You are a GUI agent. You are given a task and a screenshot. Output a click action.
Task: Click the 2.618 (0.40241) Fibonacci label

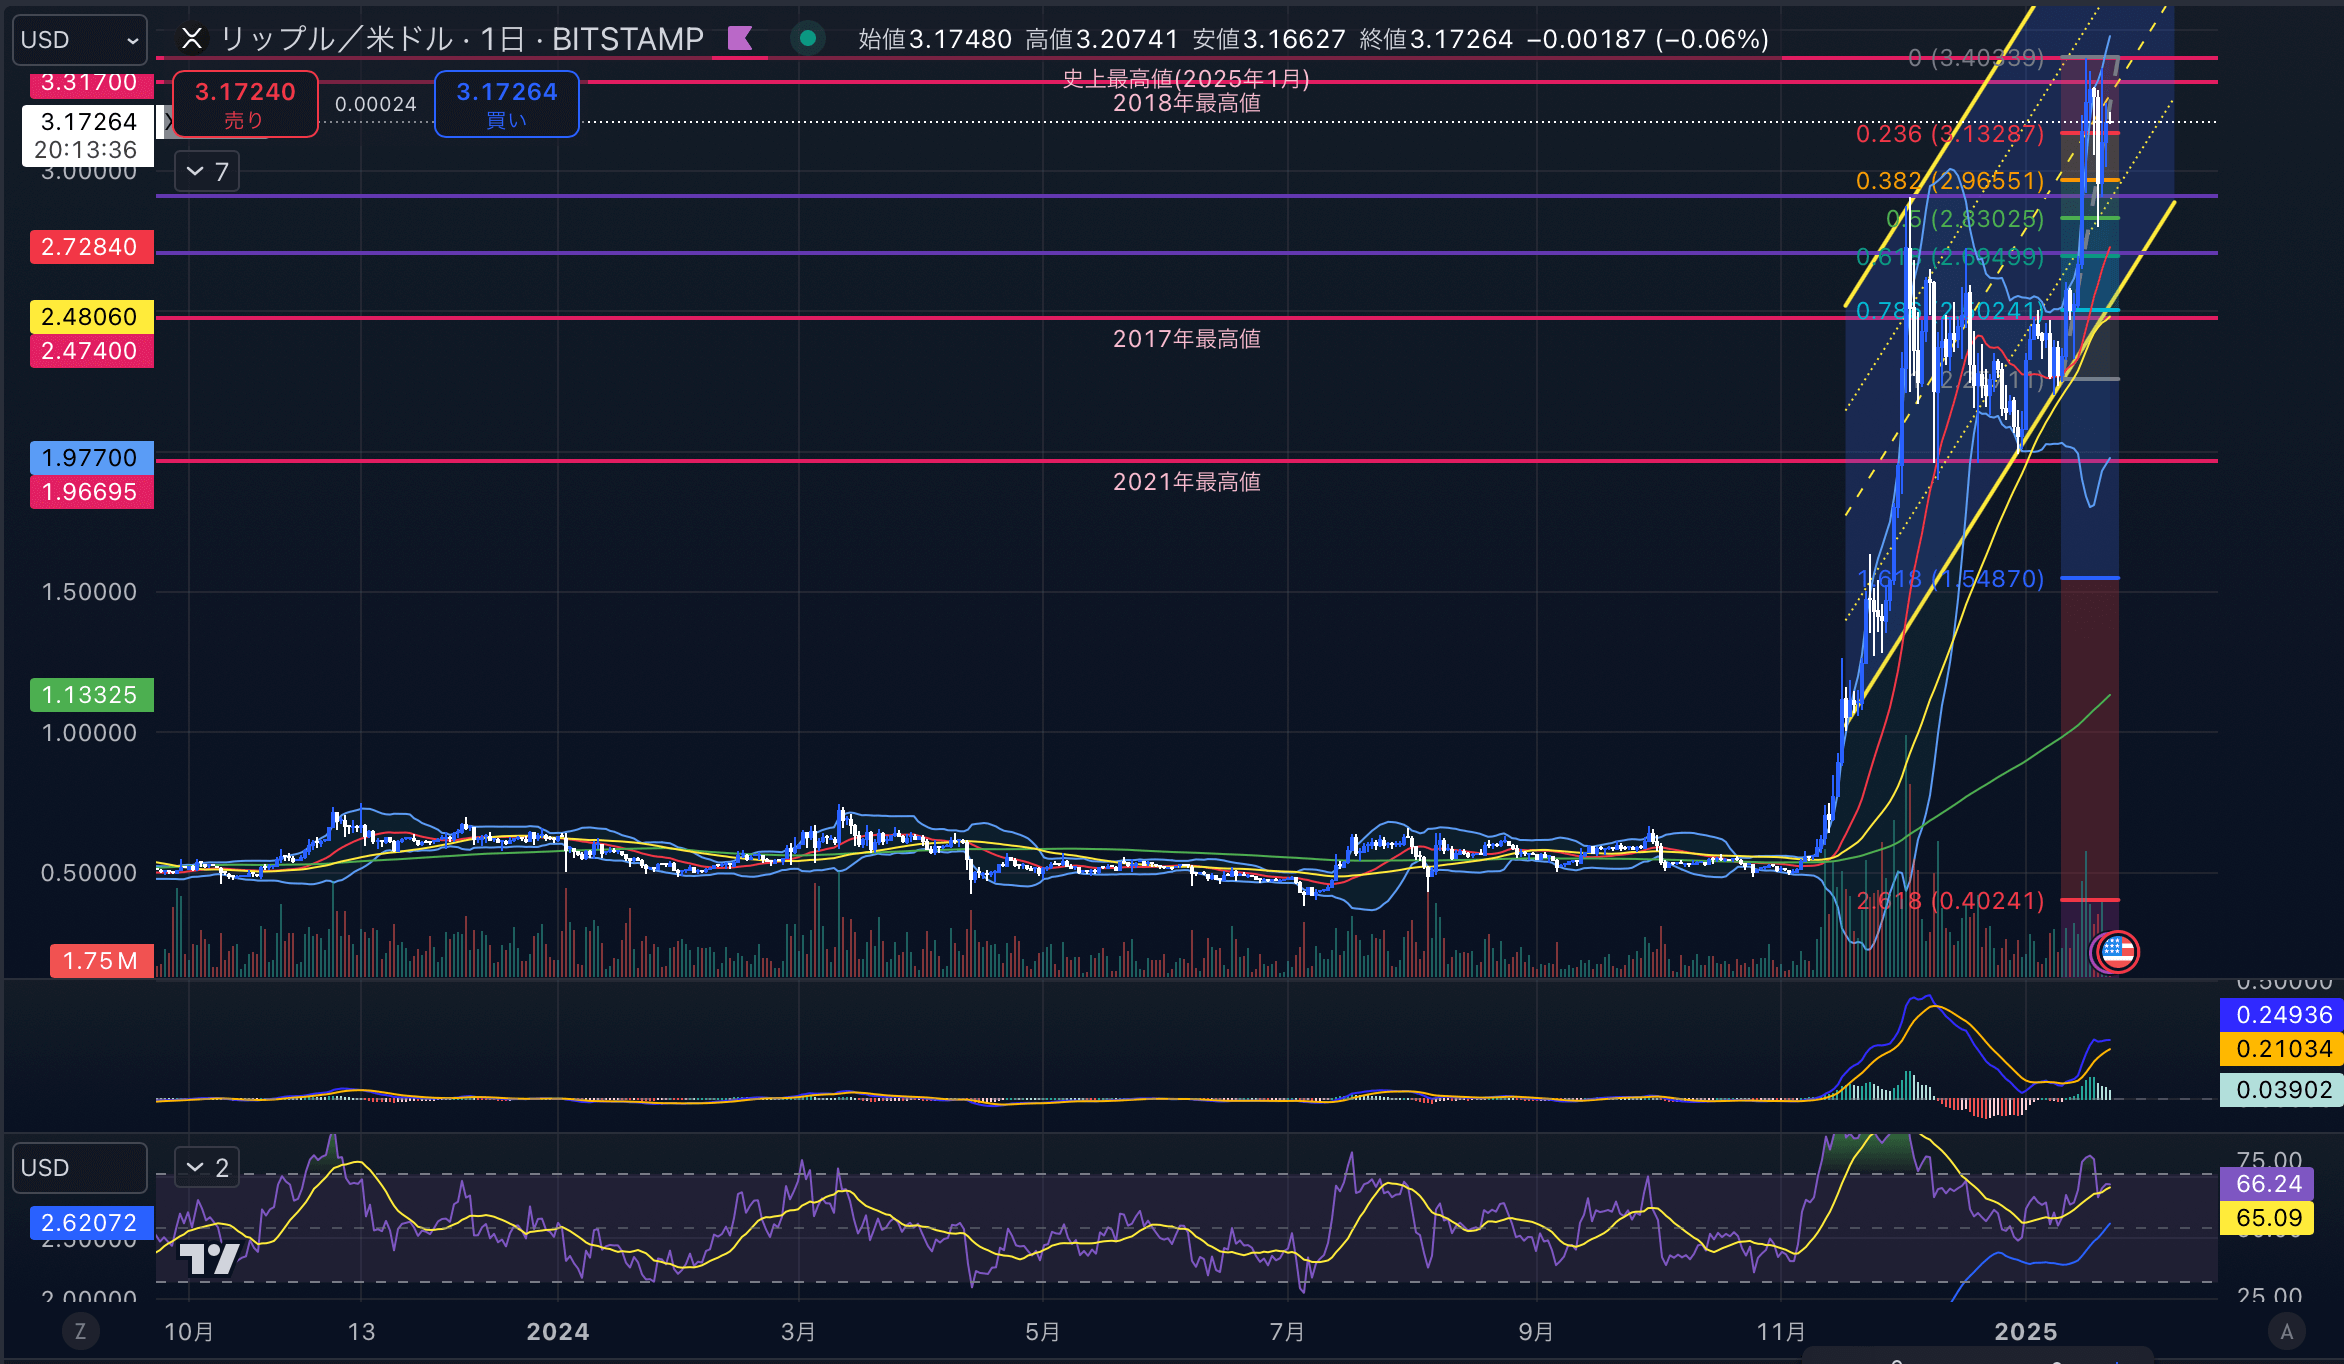(x=1950, y=901)
